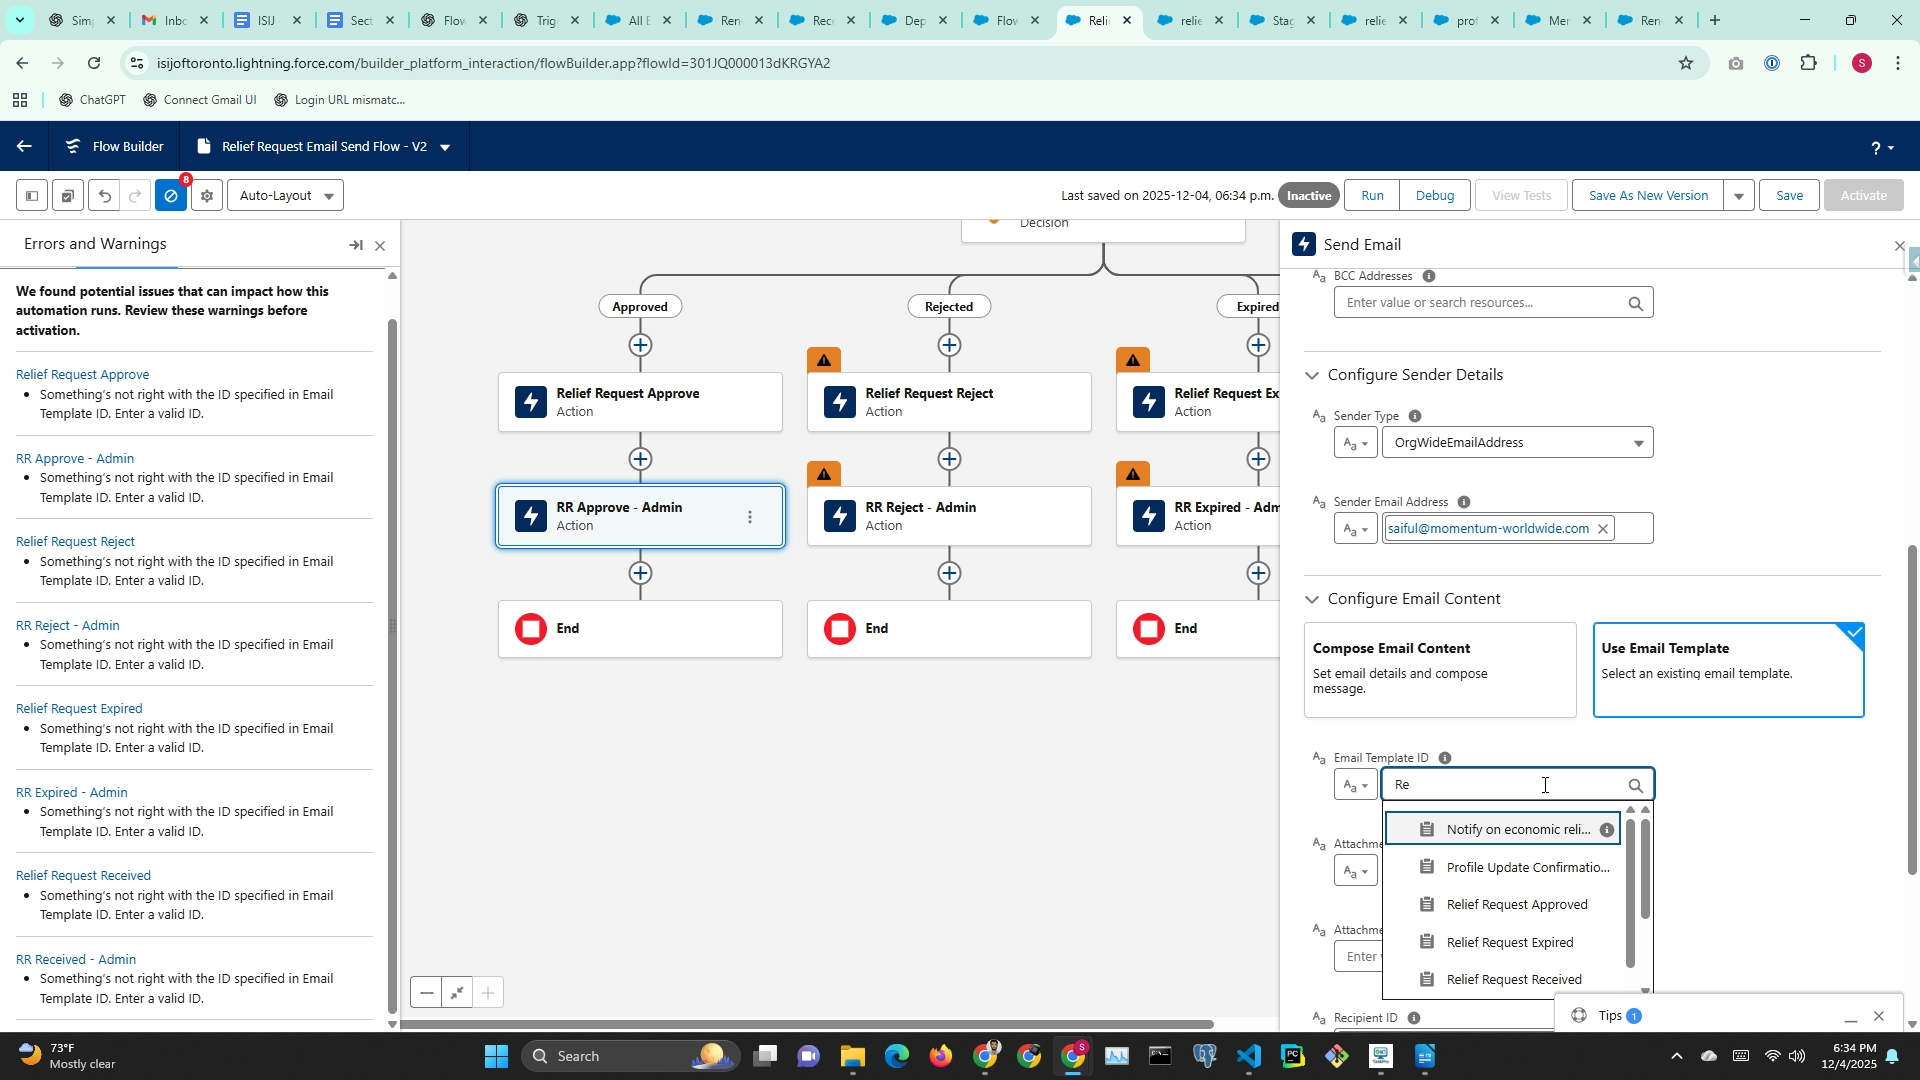The height and width of the screenshot is (1080, 1920).
Task: Open the Auto-Layout dropdown
Action: 286,196
